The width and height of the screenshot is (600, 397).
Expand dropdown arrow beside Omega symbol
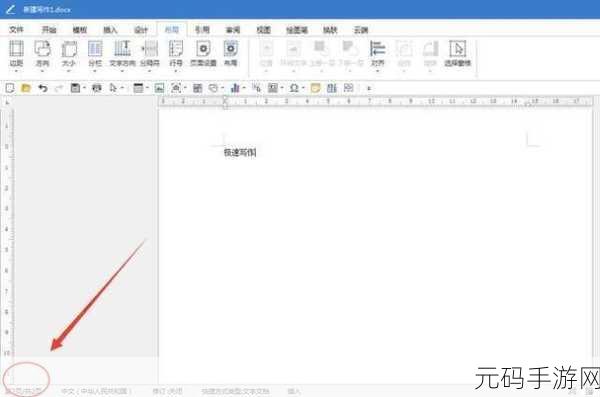(x=303, y=88)
